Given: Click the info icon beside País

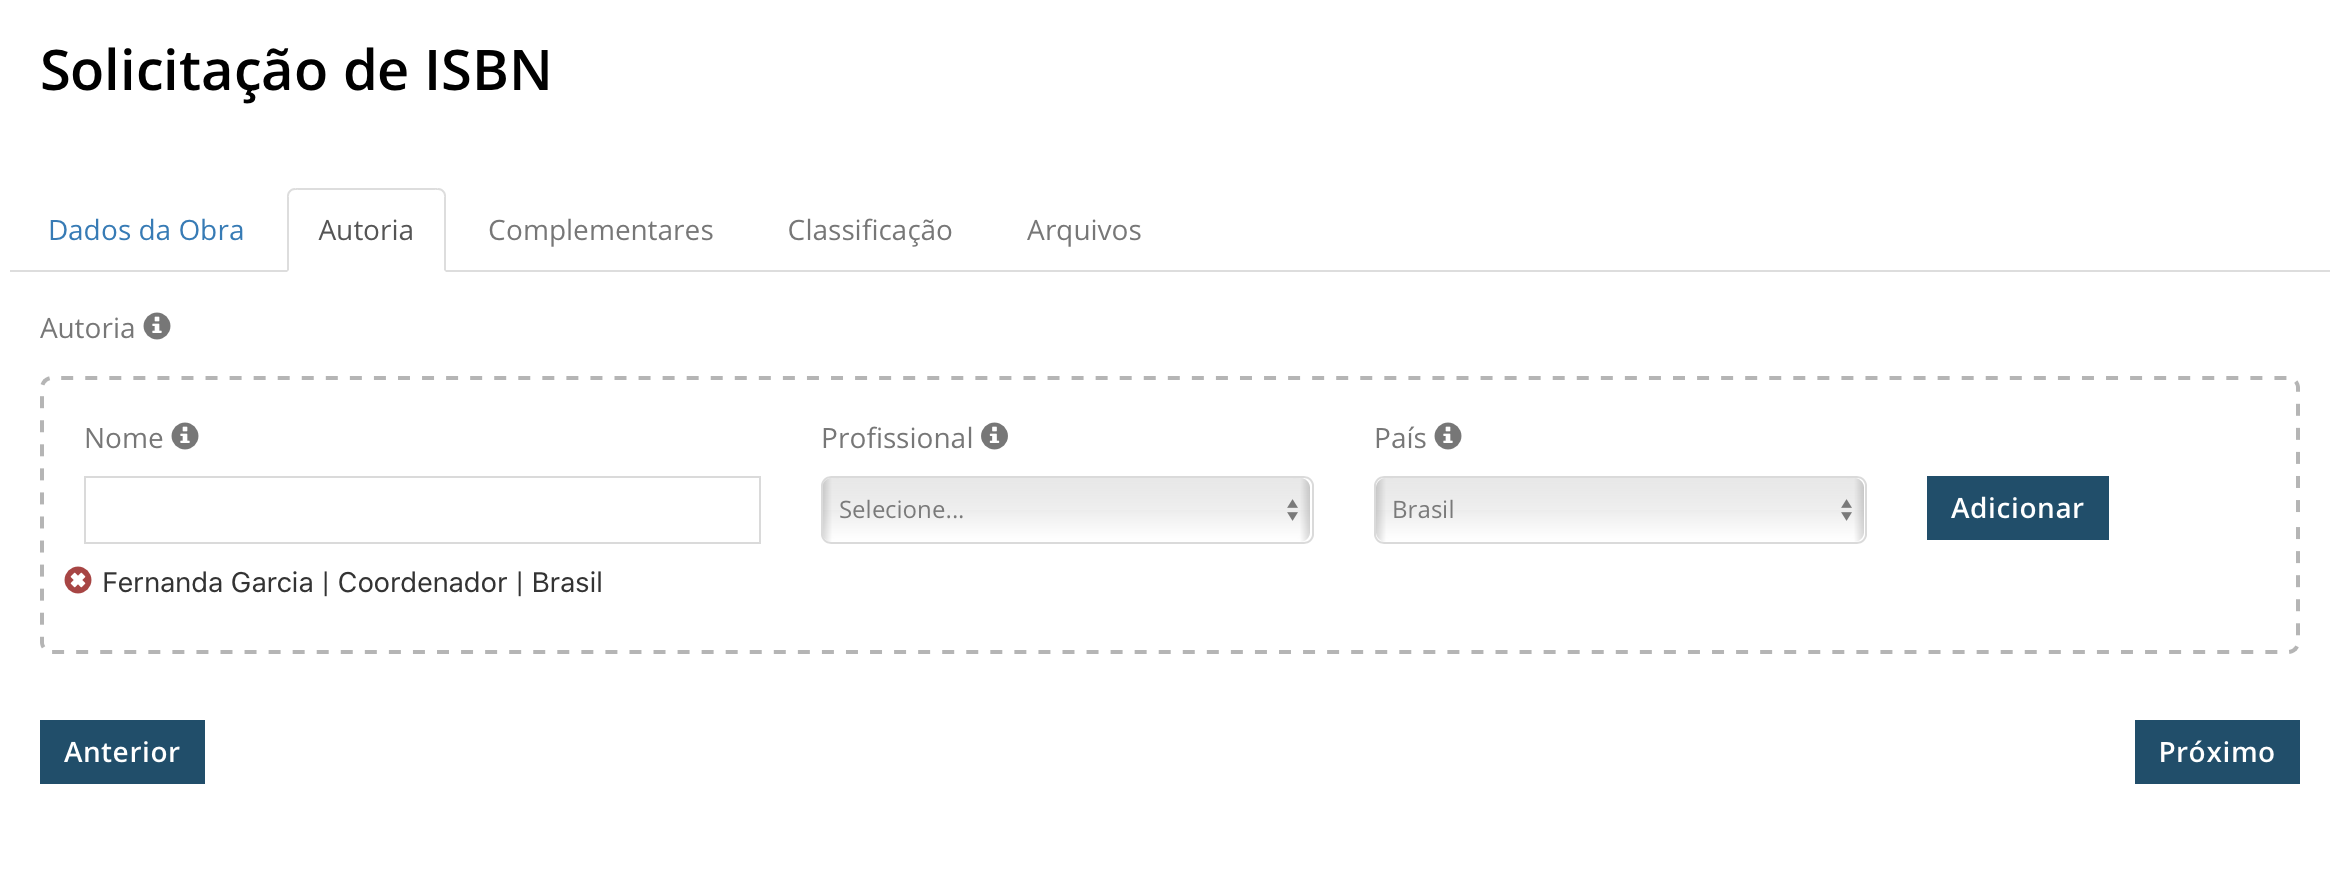Looking at the screenshot, I should click(x=1448, y=436).
